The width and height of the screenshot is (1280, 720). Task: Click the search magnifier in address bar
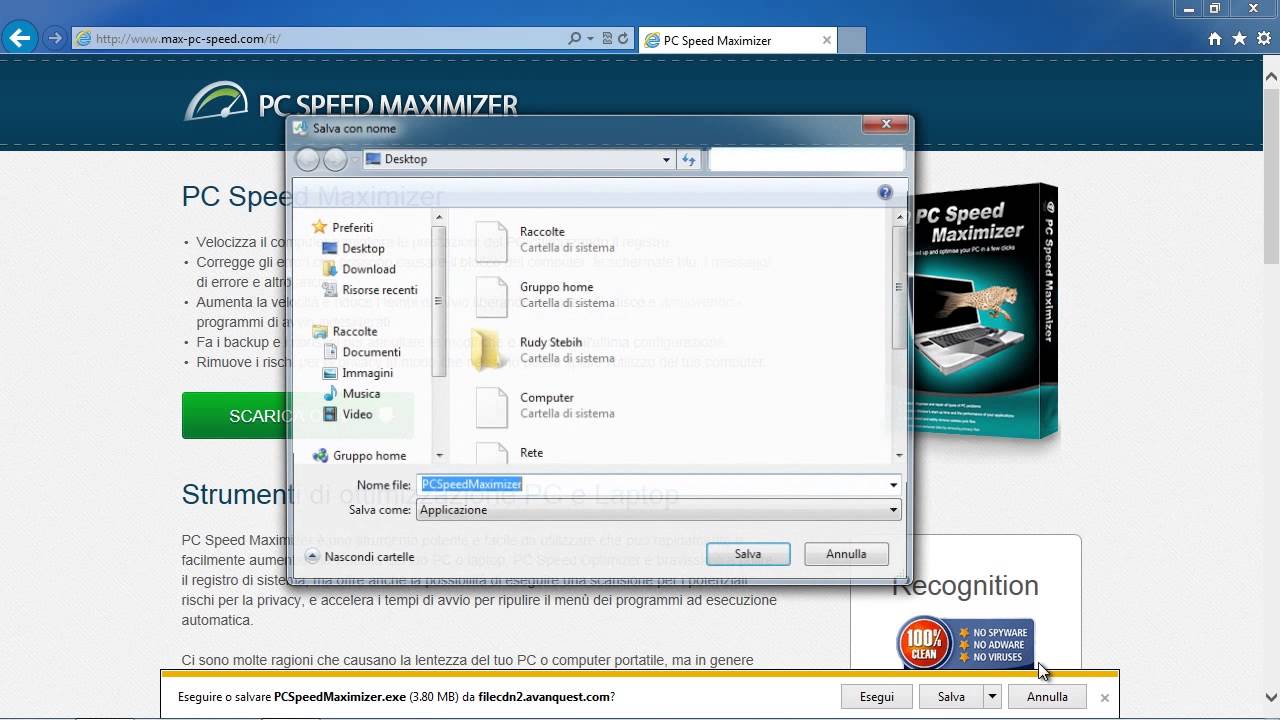point(574,39)
